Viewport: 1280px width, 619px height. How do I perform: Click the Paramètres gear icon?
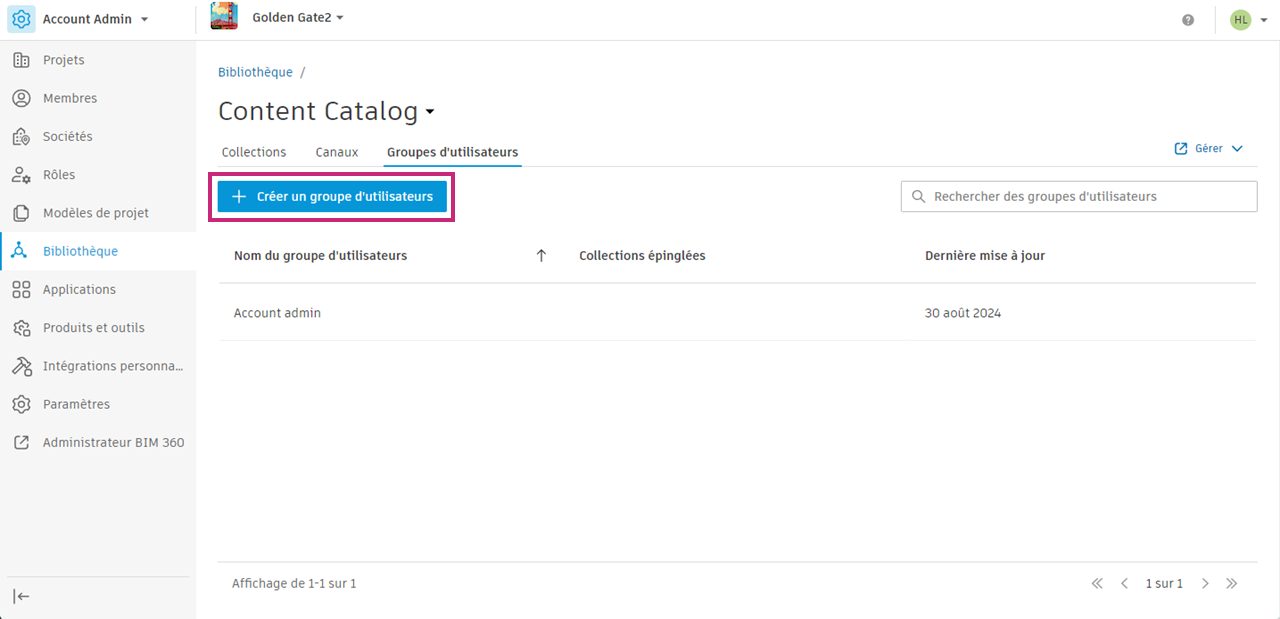click(x=21, y=404)
